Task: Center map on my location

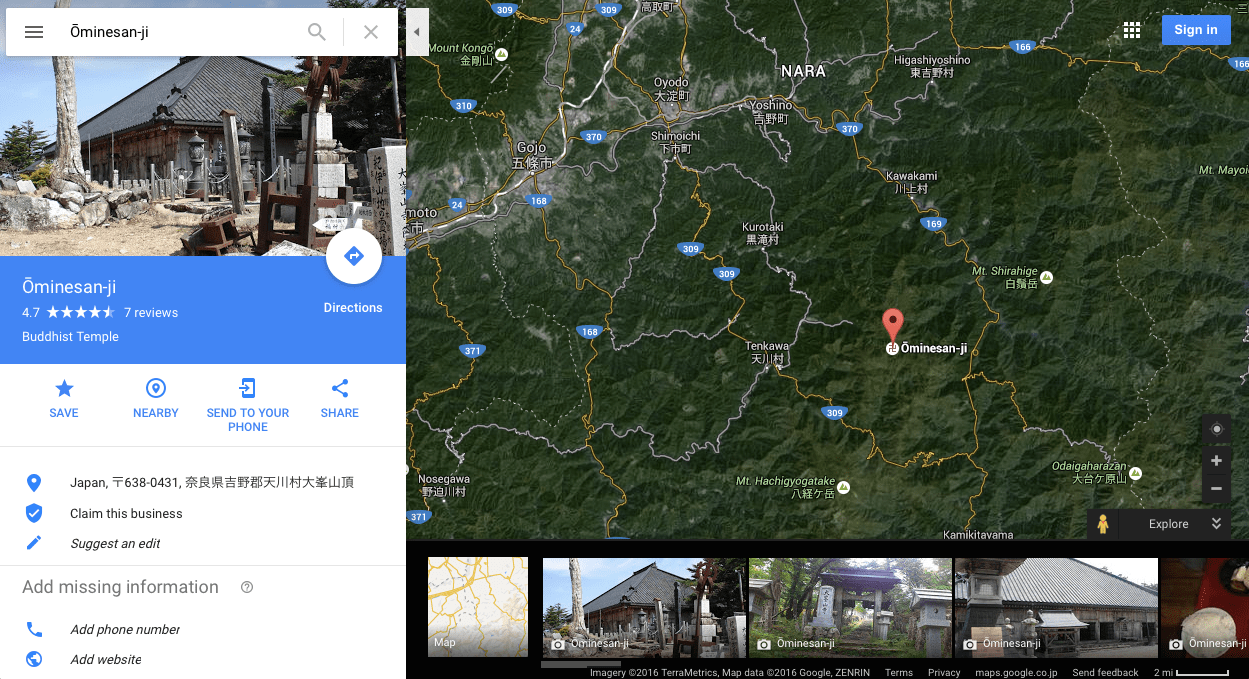Action: click(x=1216, y=429)
